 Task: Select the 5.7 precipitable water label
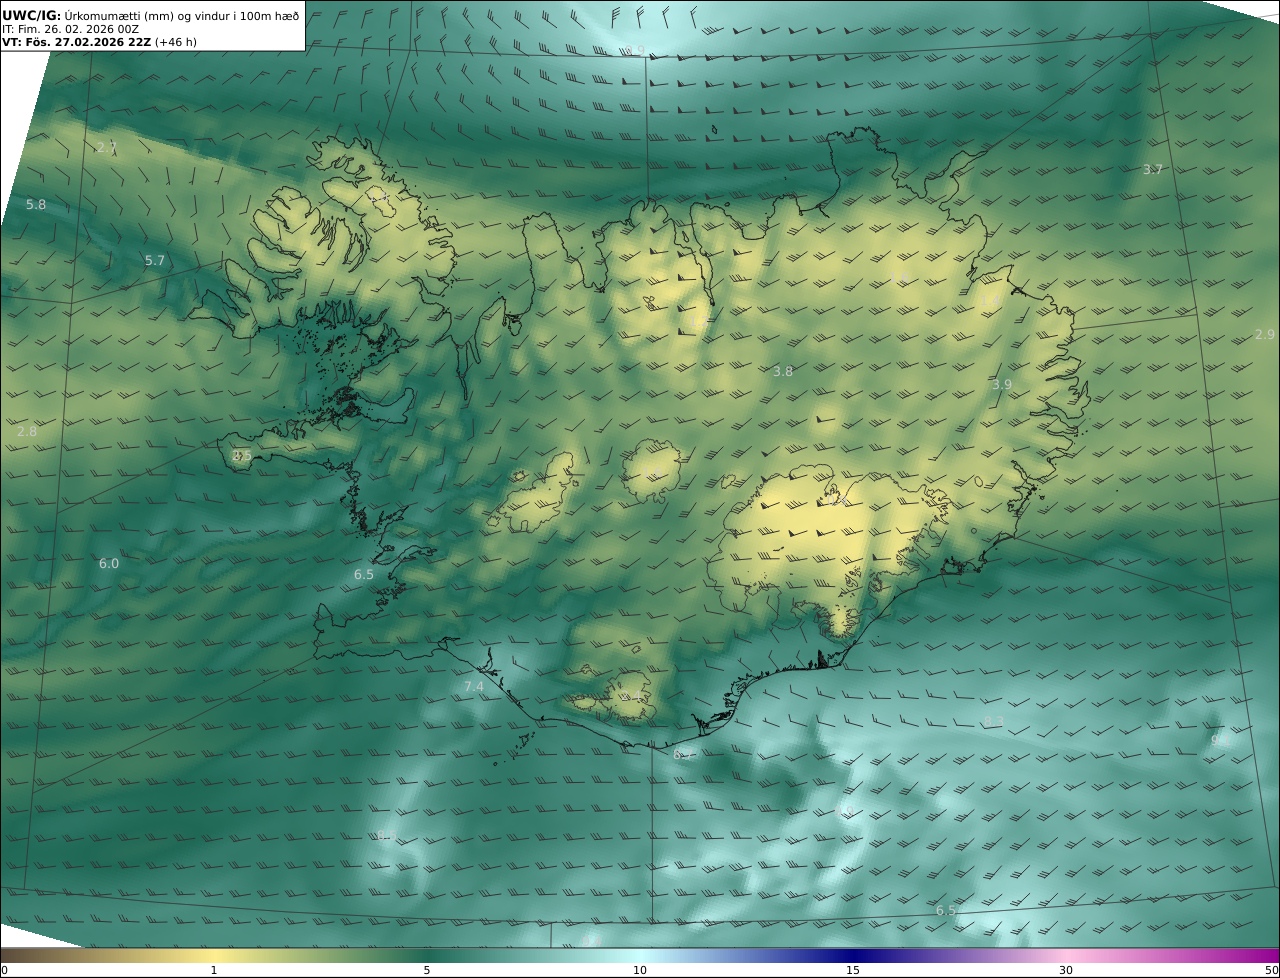155,260
